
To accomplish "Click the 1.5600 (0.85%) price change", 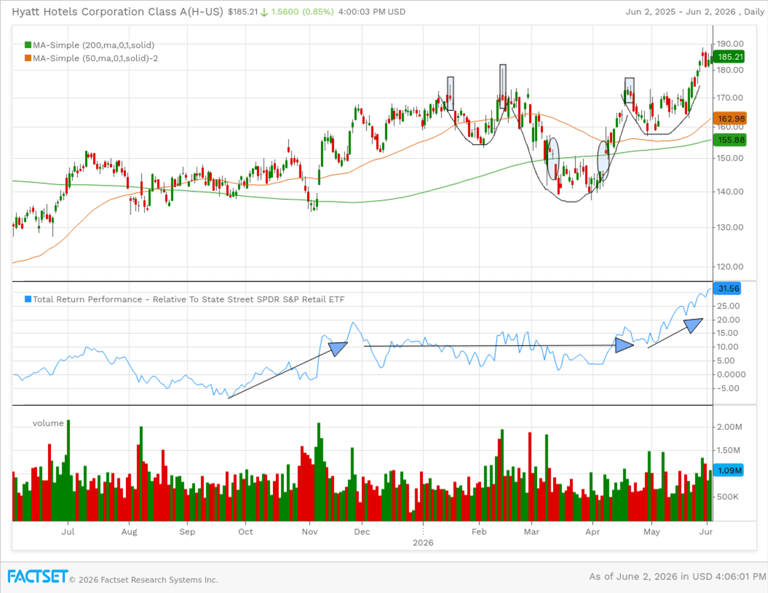I will 302,11.
